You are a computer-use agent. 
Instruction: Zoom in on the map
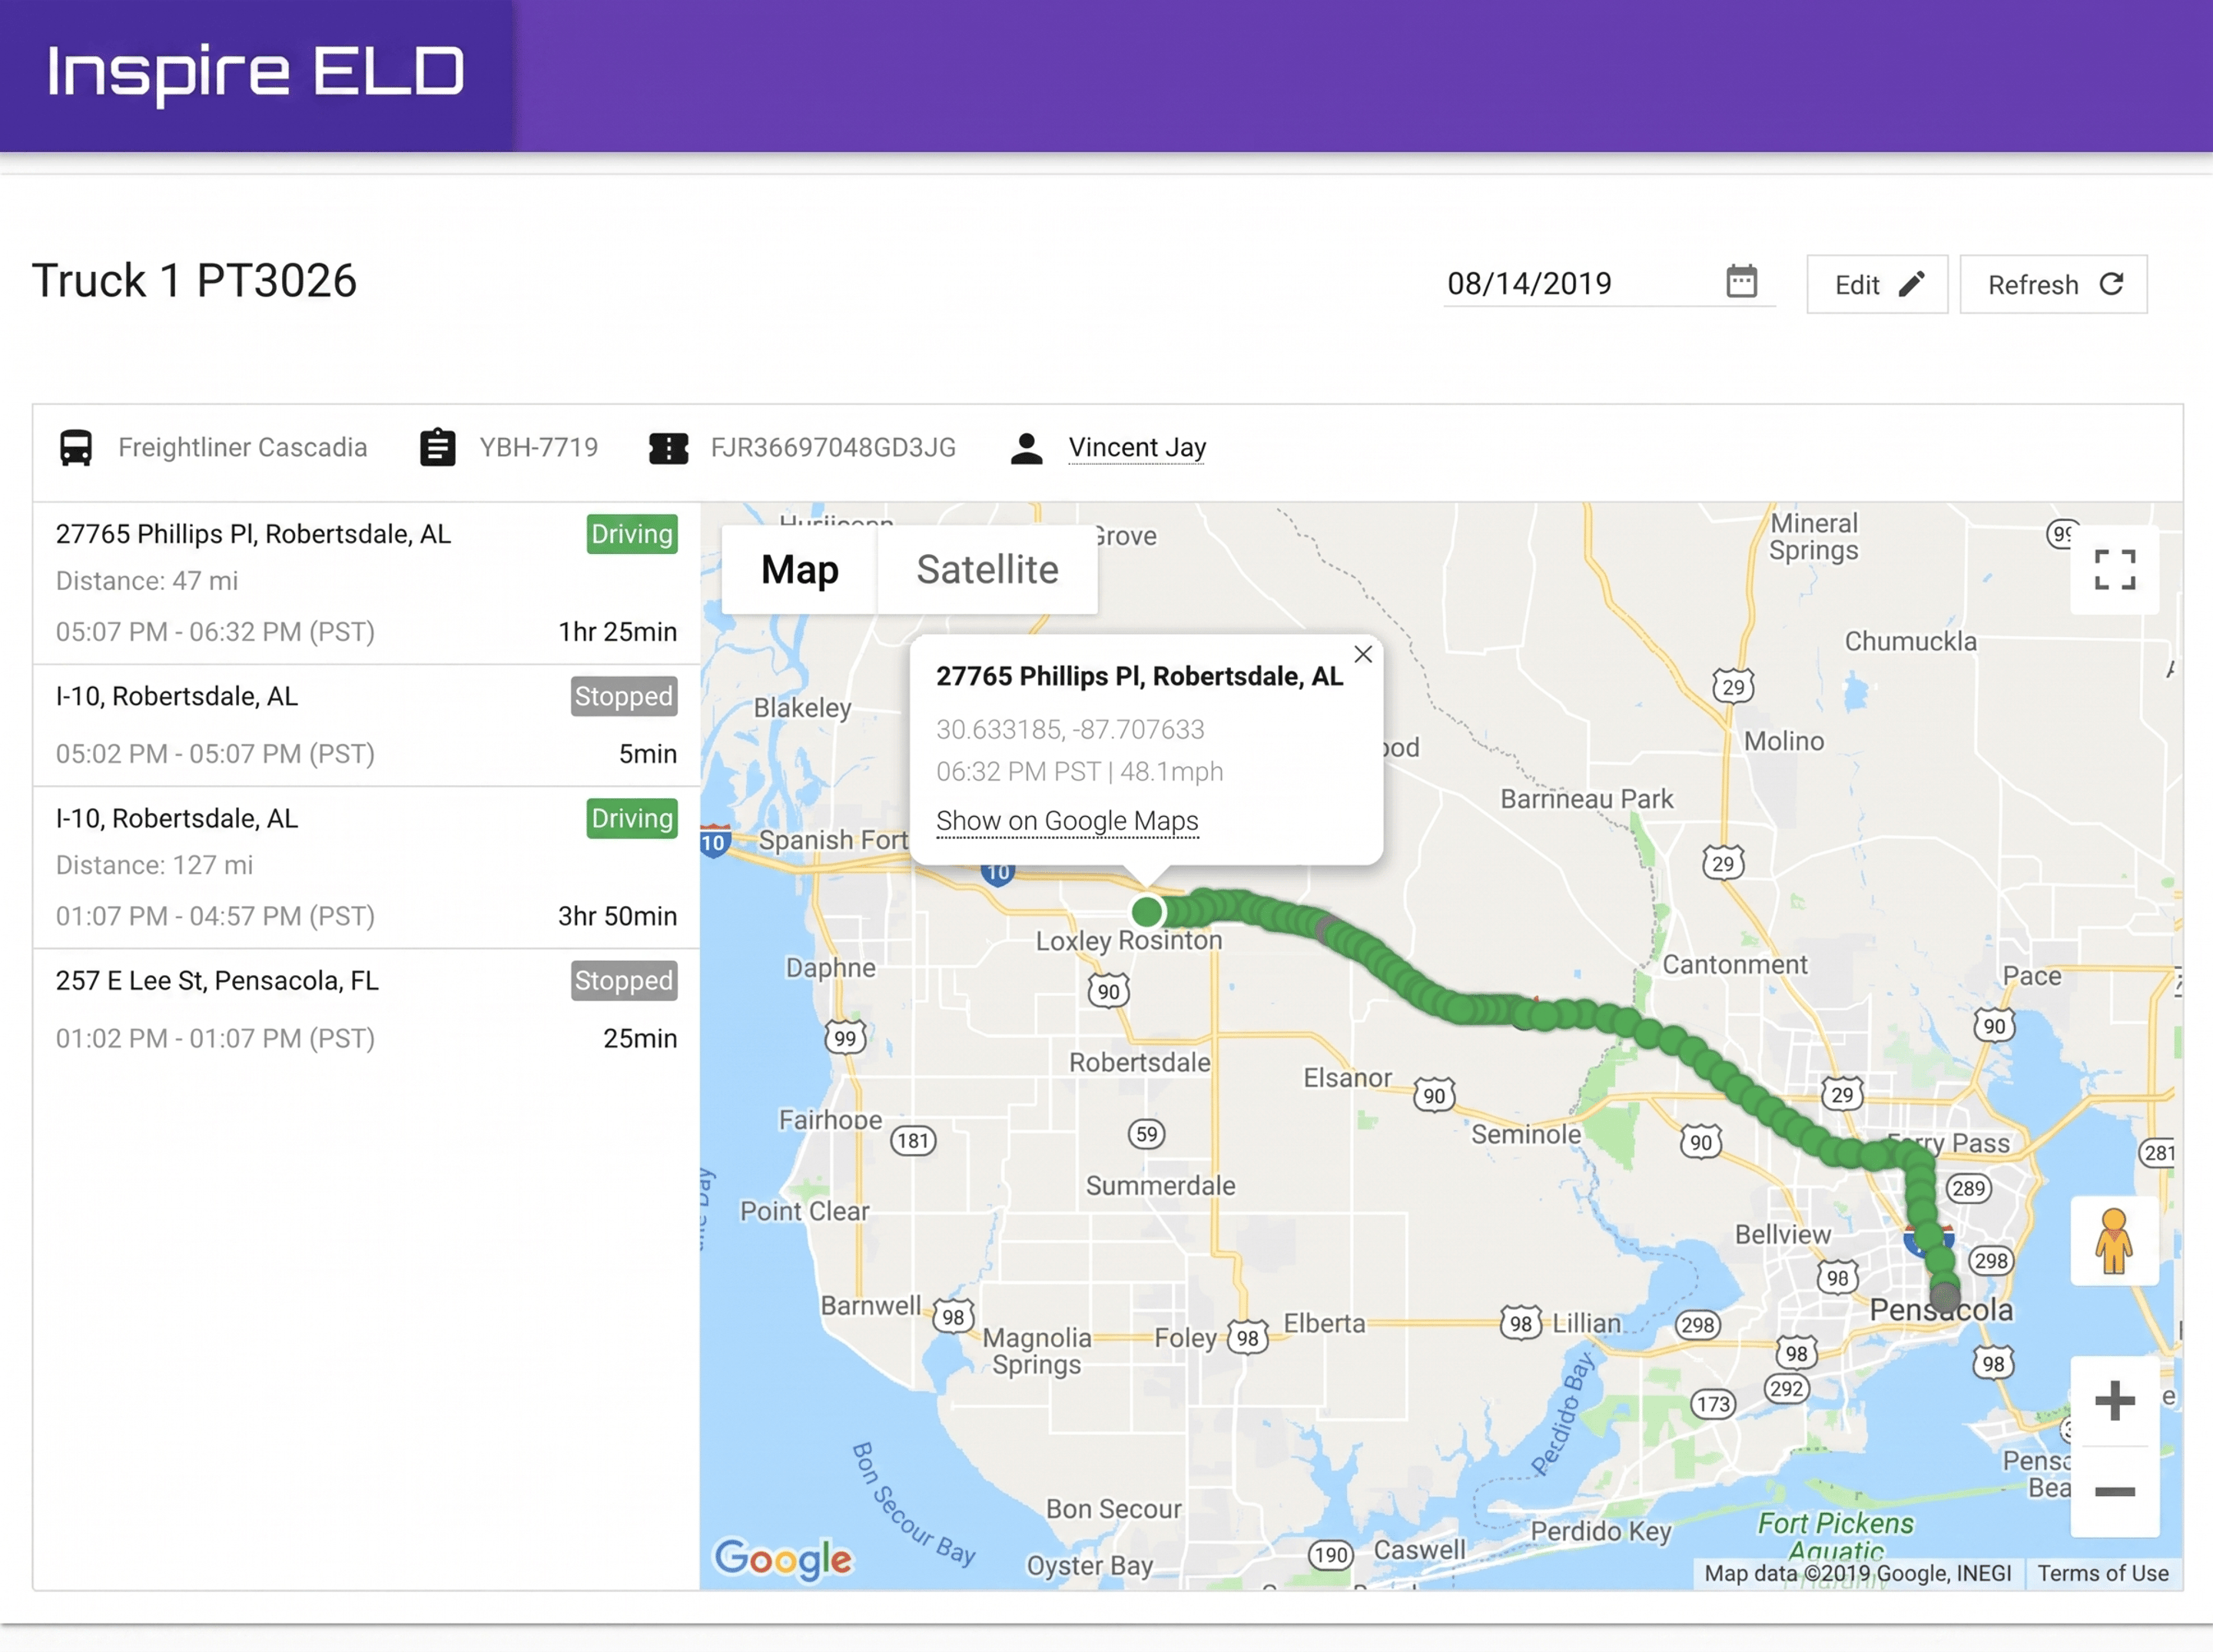tap(2114, 1401)
